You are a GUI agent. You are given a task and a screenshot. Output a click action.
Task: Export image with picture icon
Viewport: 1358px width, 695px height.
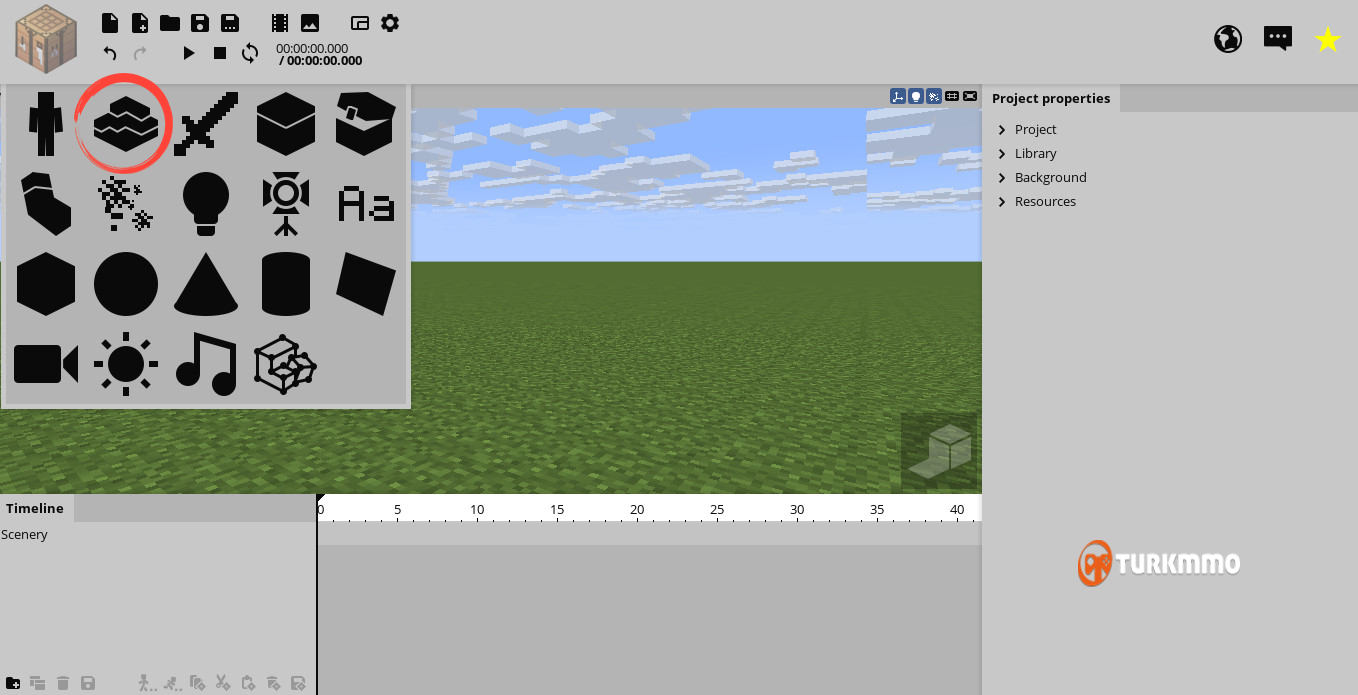pos(310,22)
